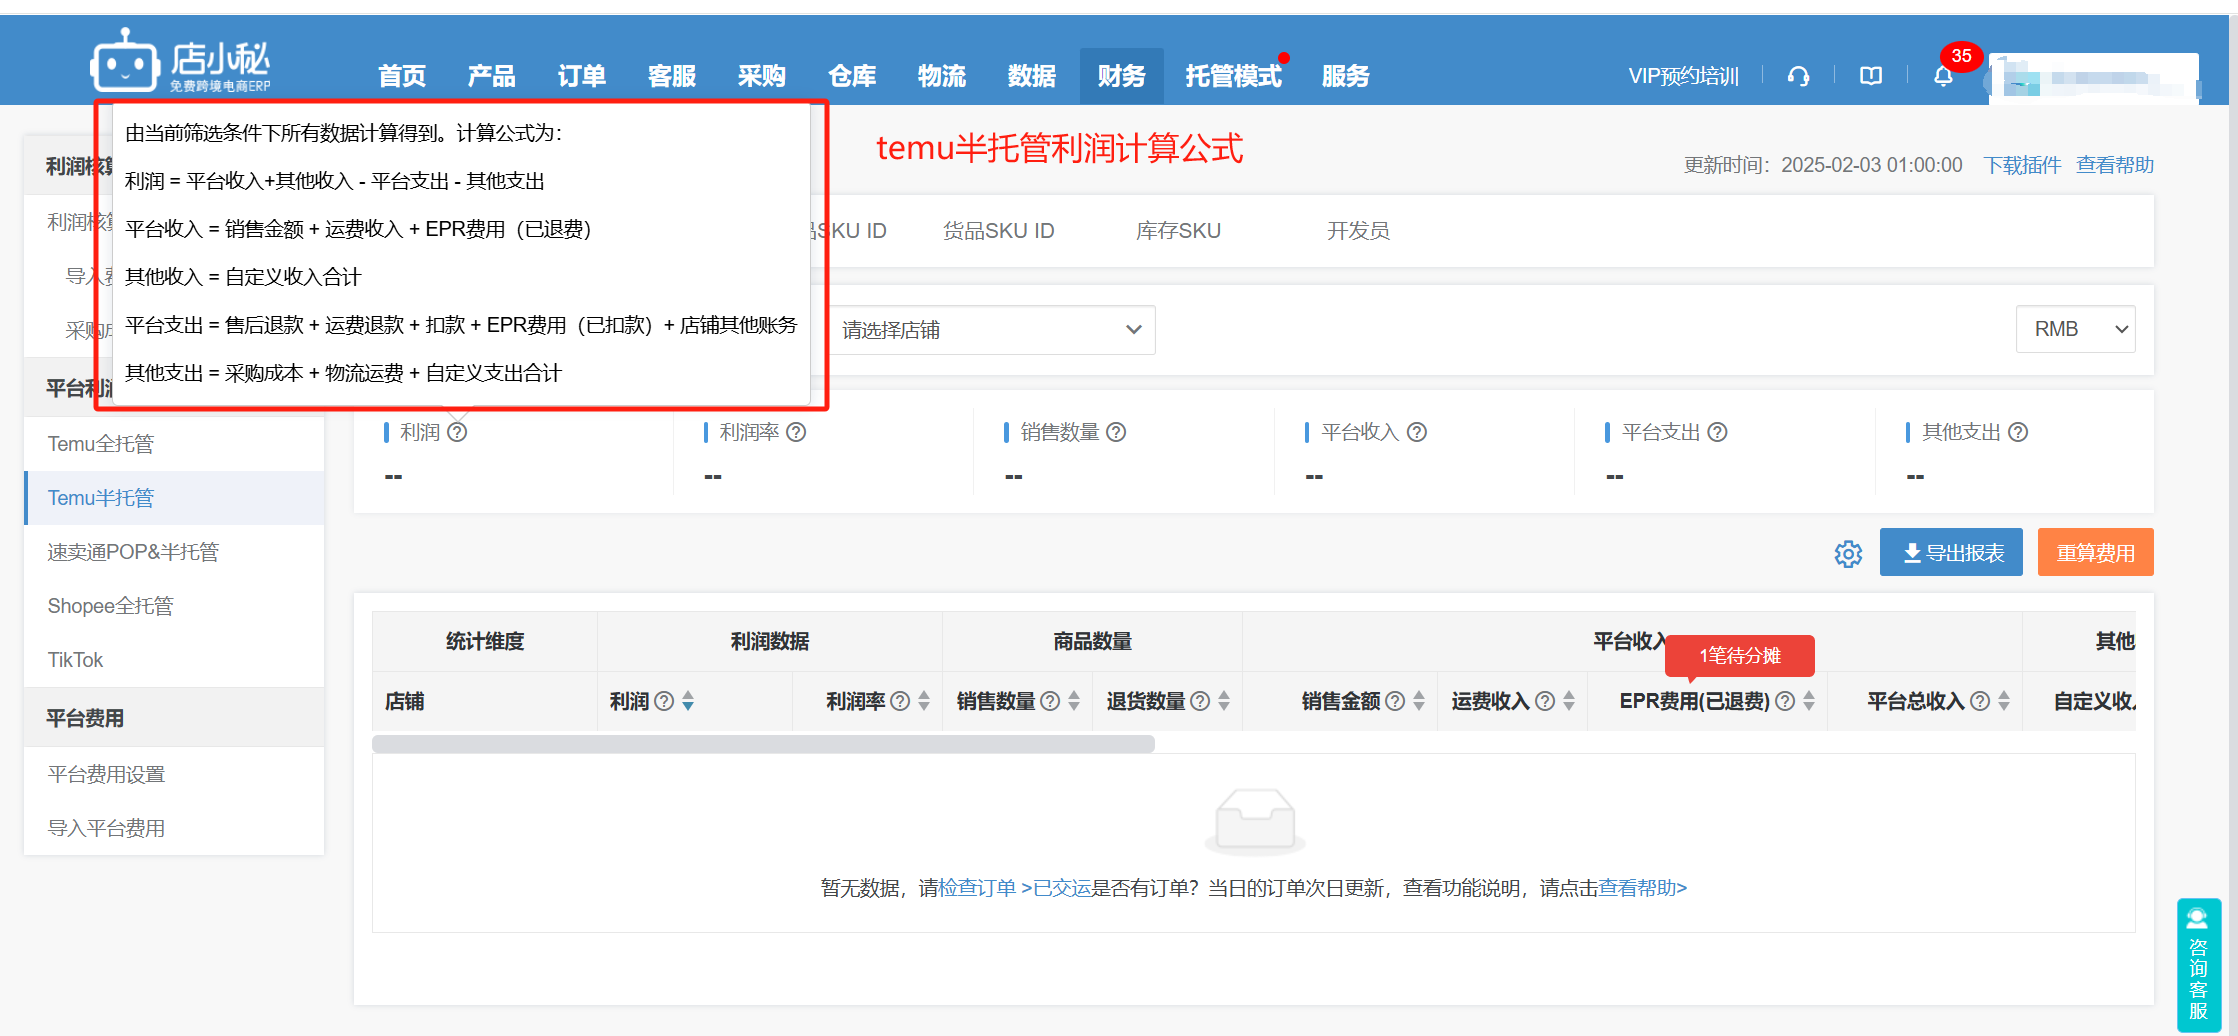Click VIP预约培训 link

point(1683,76)
